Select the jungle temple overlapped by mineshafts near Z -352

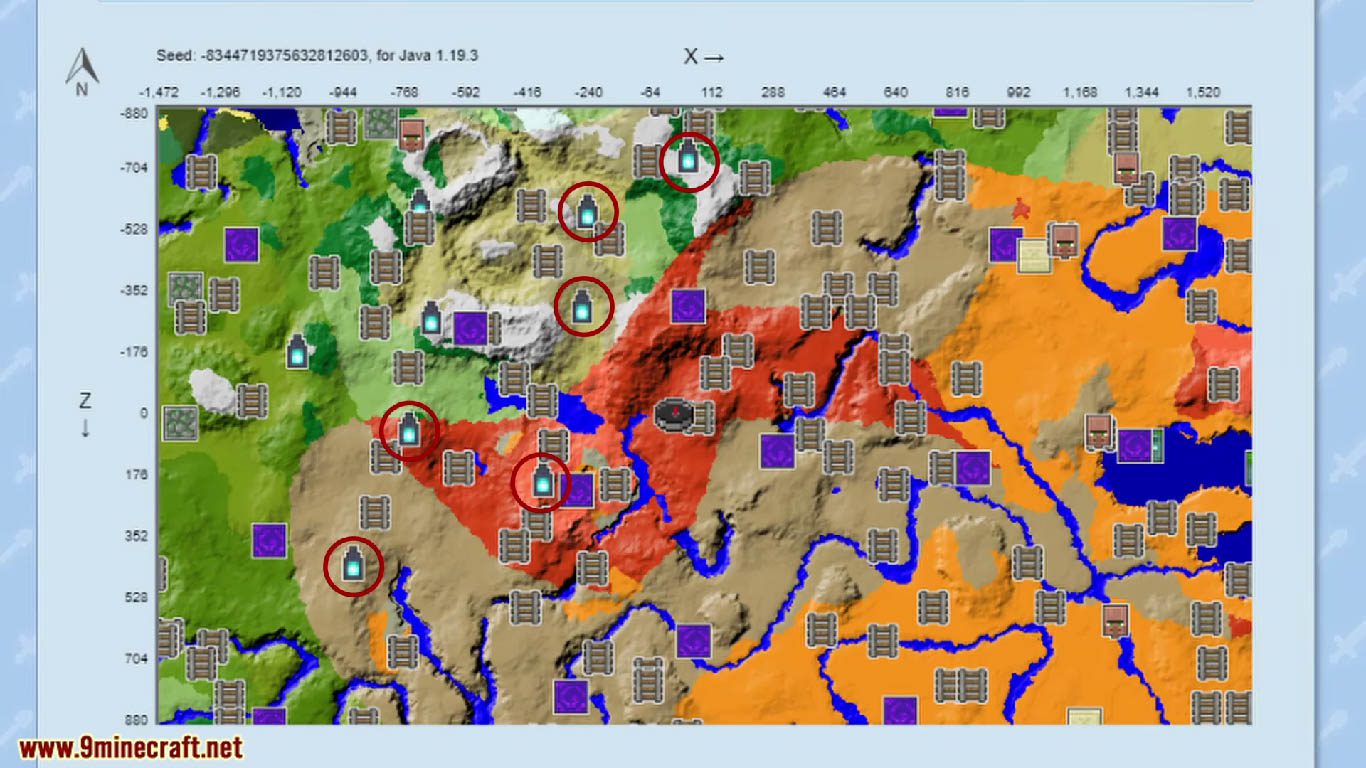(x=186, y=289)
